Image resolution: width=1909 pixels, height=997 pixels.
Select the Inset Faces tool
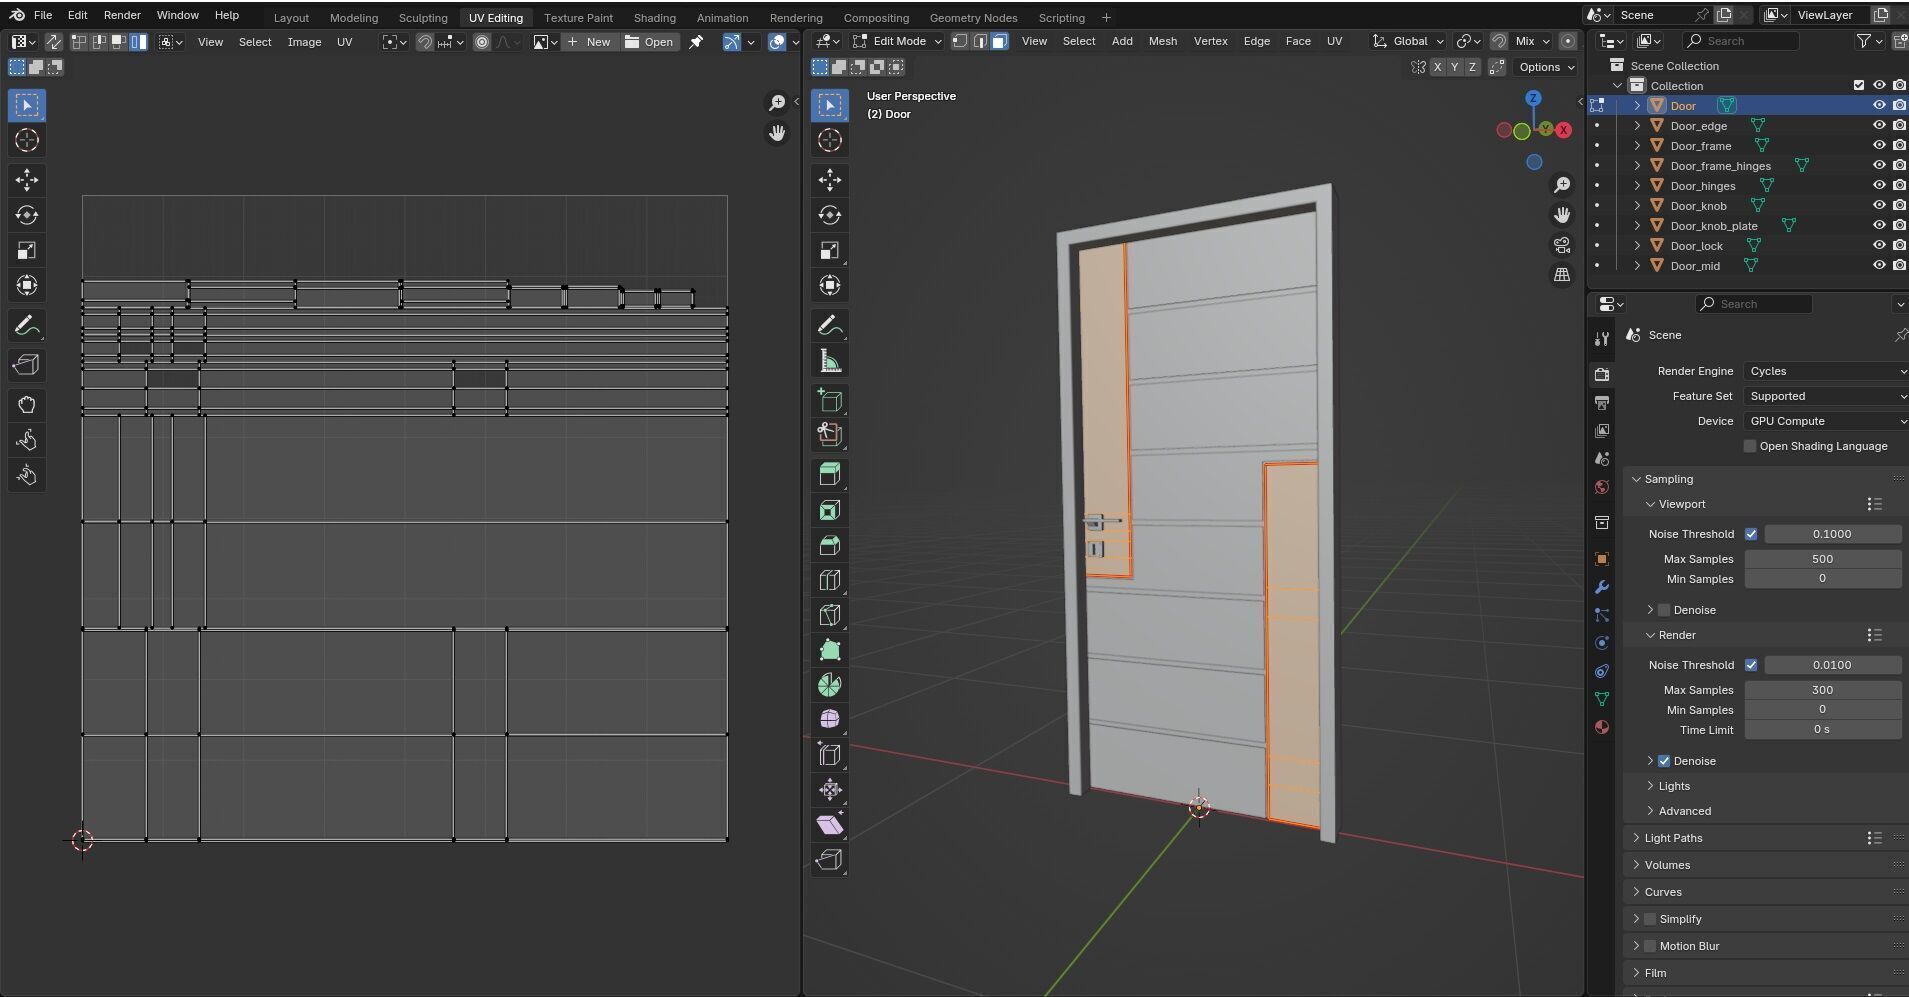[x=830, y=511]
